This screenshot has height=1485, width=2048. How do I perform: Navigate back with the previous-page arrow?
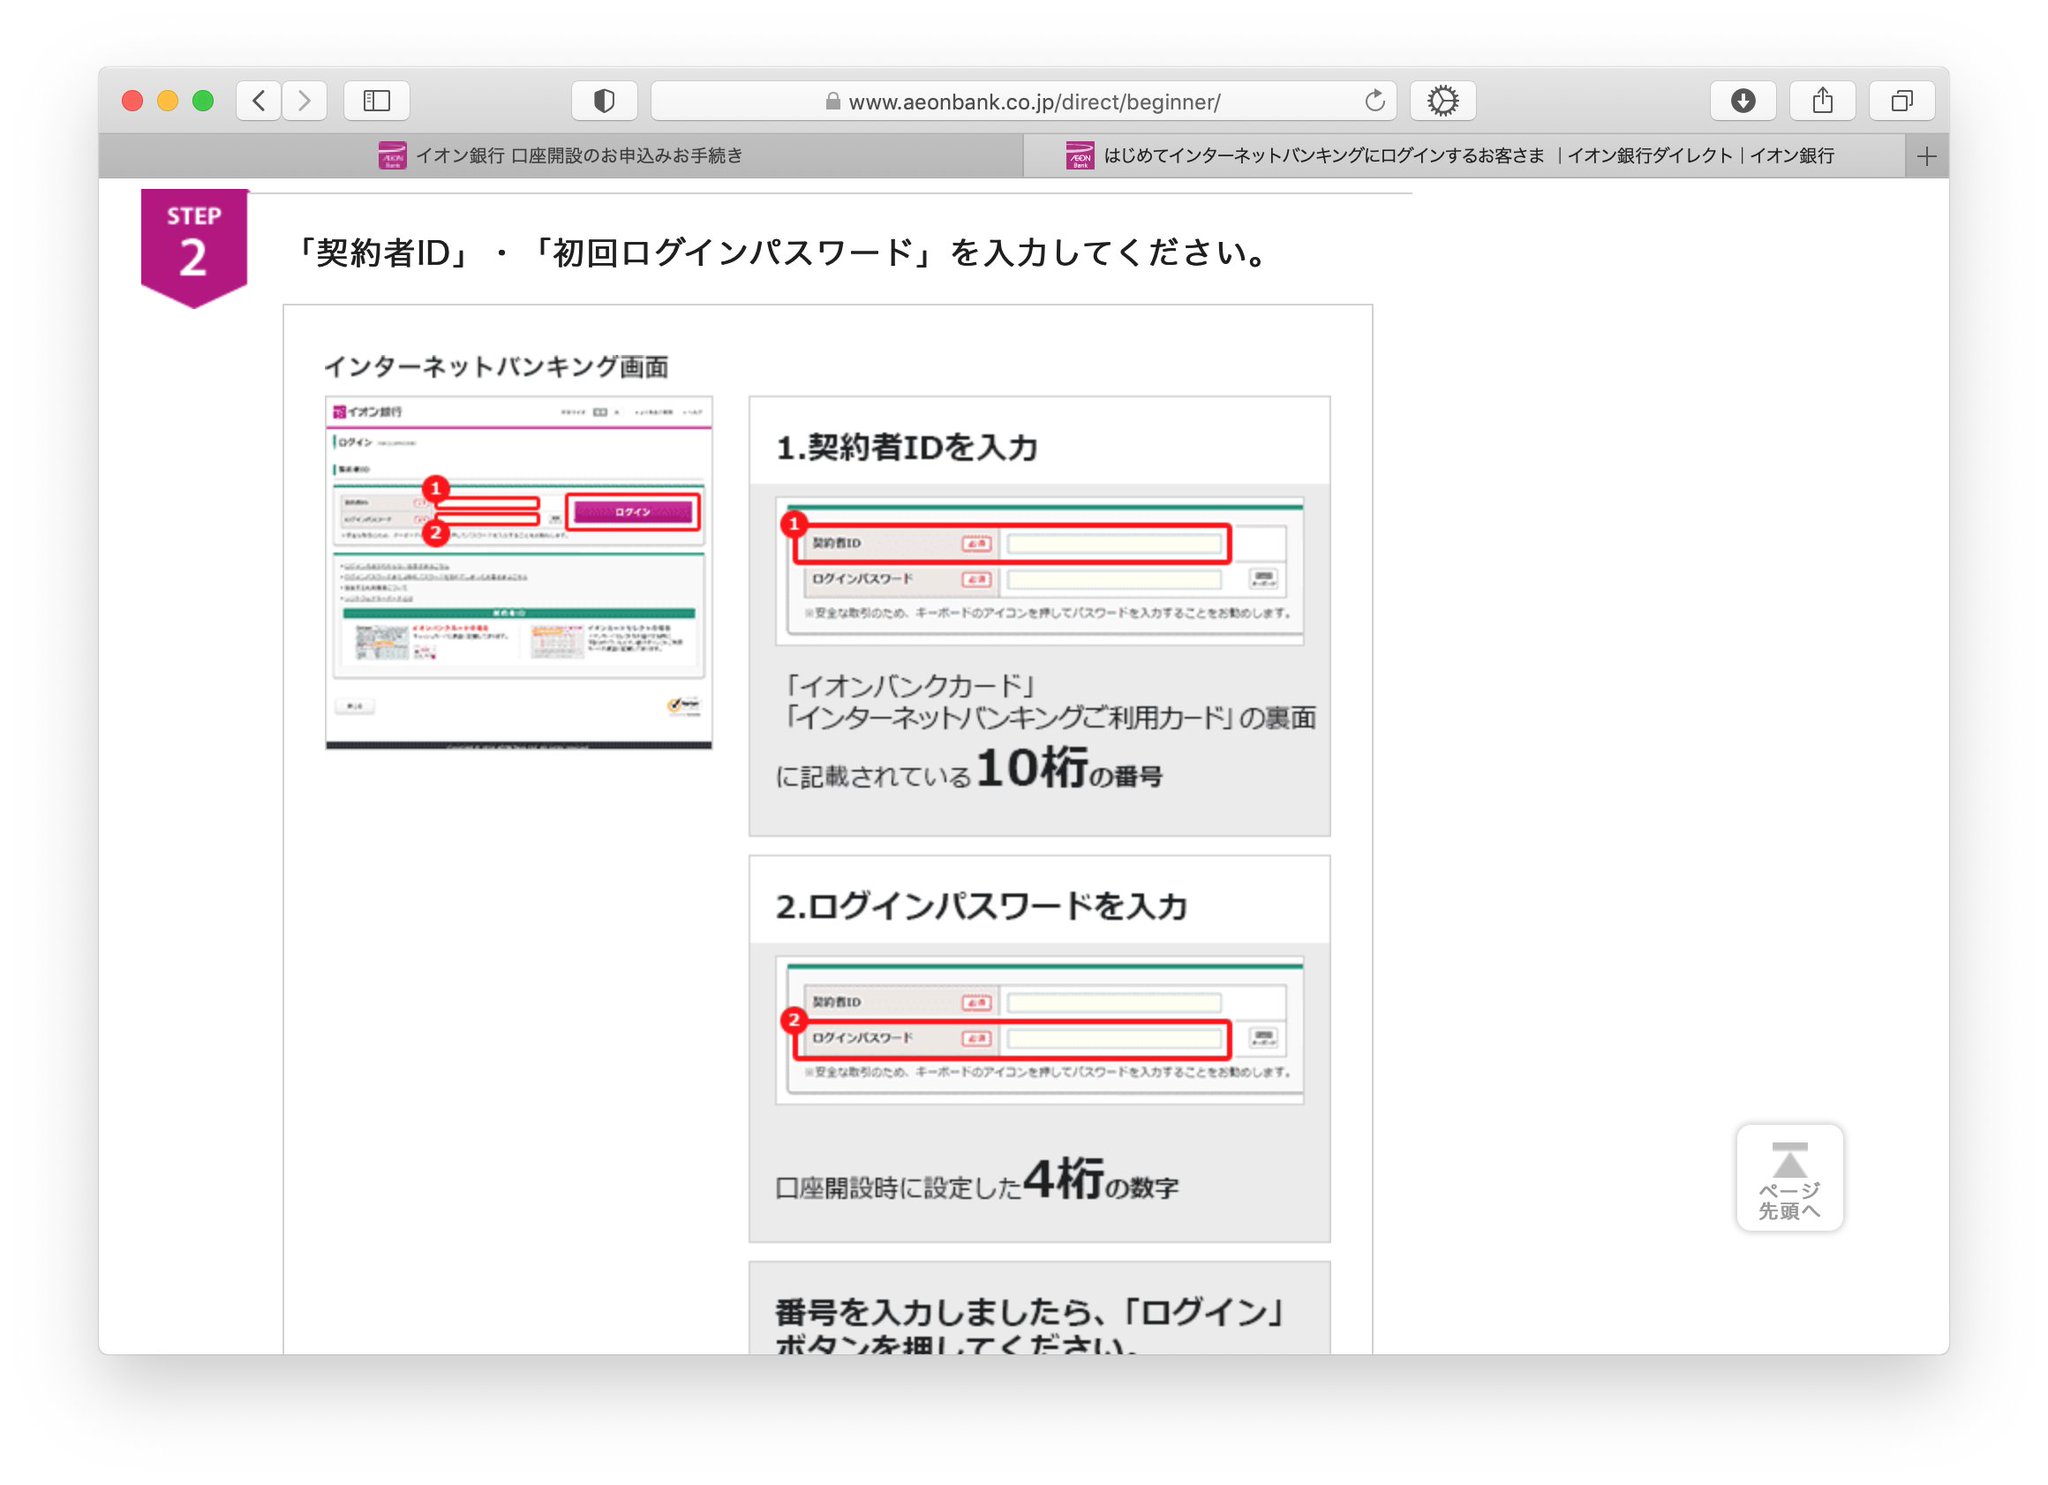coord(258,100)
